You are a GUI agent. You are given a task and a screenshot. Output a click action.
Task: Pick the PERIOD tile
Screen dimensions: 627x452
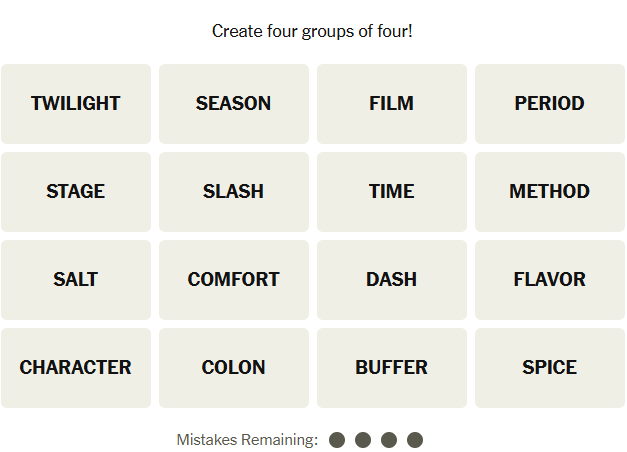tap(550, 104)
